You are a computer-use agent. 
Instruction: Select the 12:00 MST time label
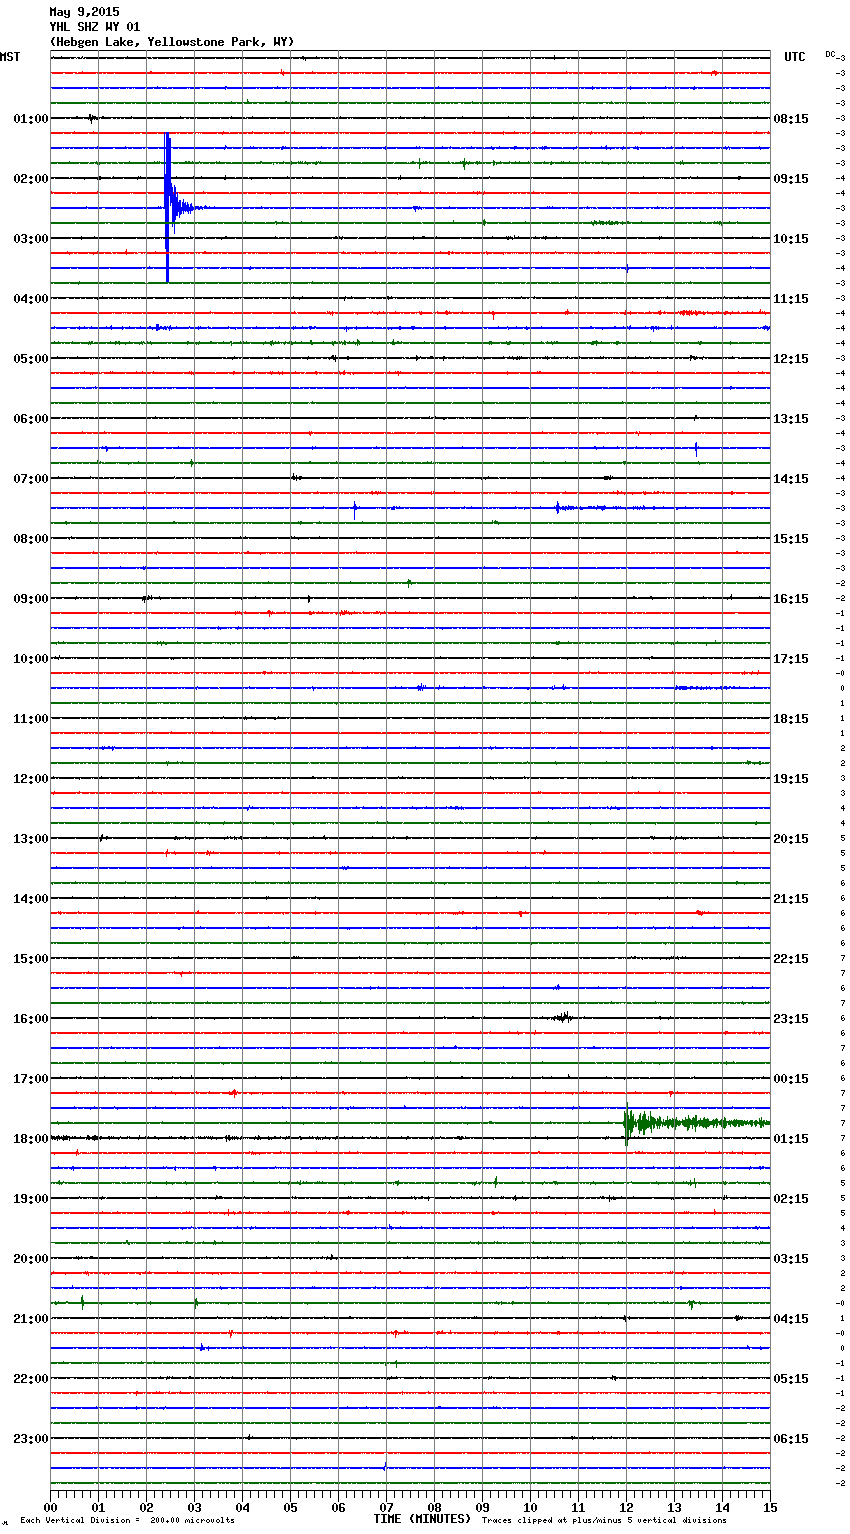pos(30,779)
